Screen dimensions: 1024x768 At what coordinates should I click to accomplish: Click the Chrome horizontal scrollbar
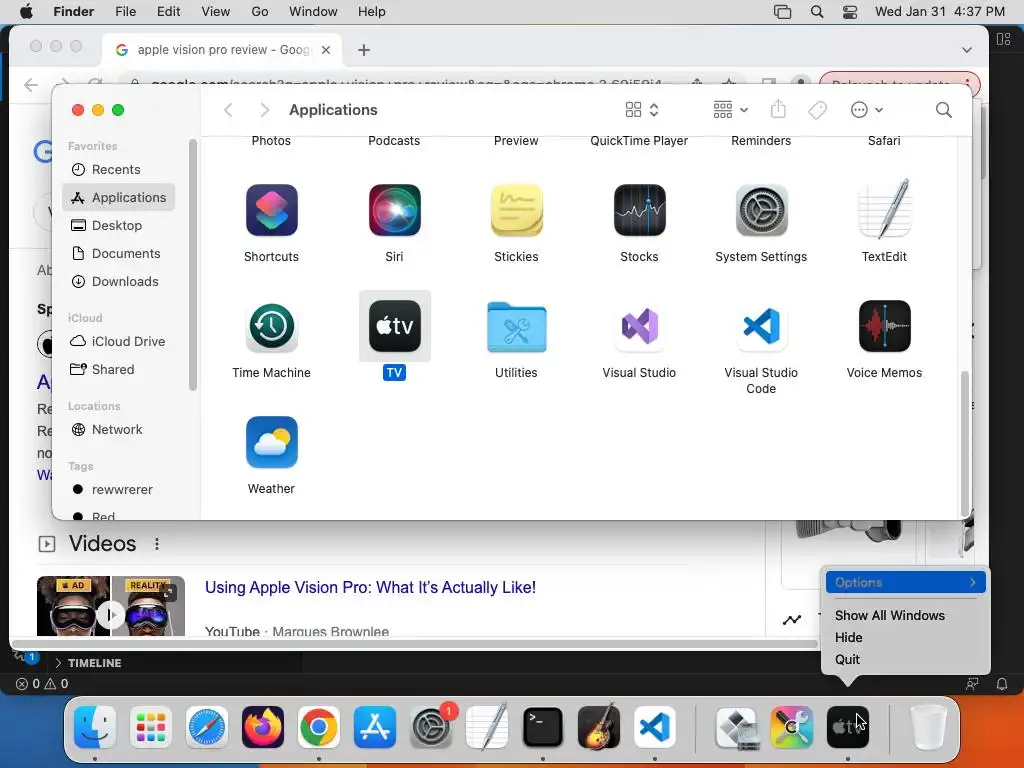click(415, 644)
